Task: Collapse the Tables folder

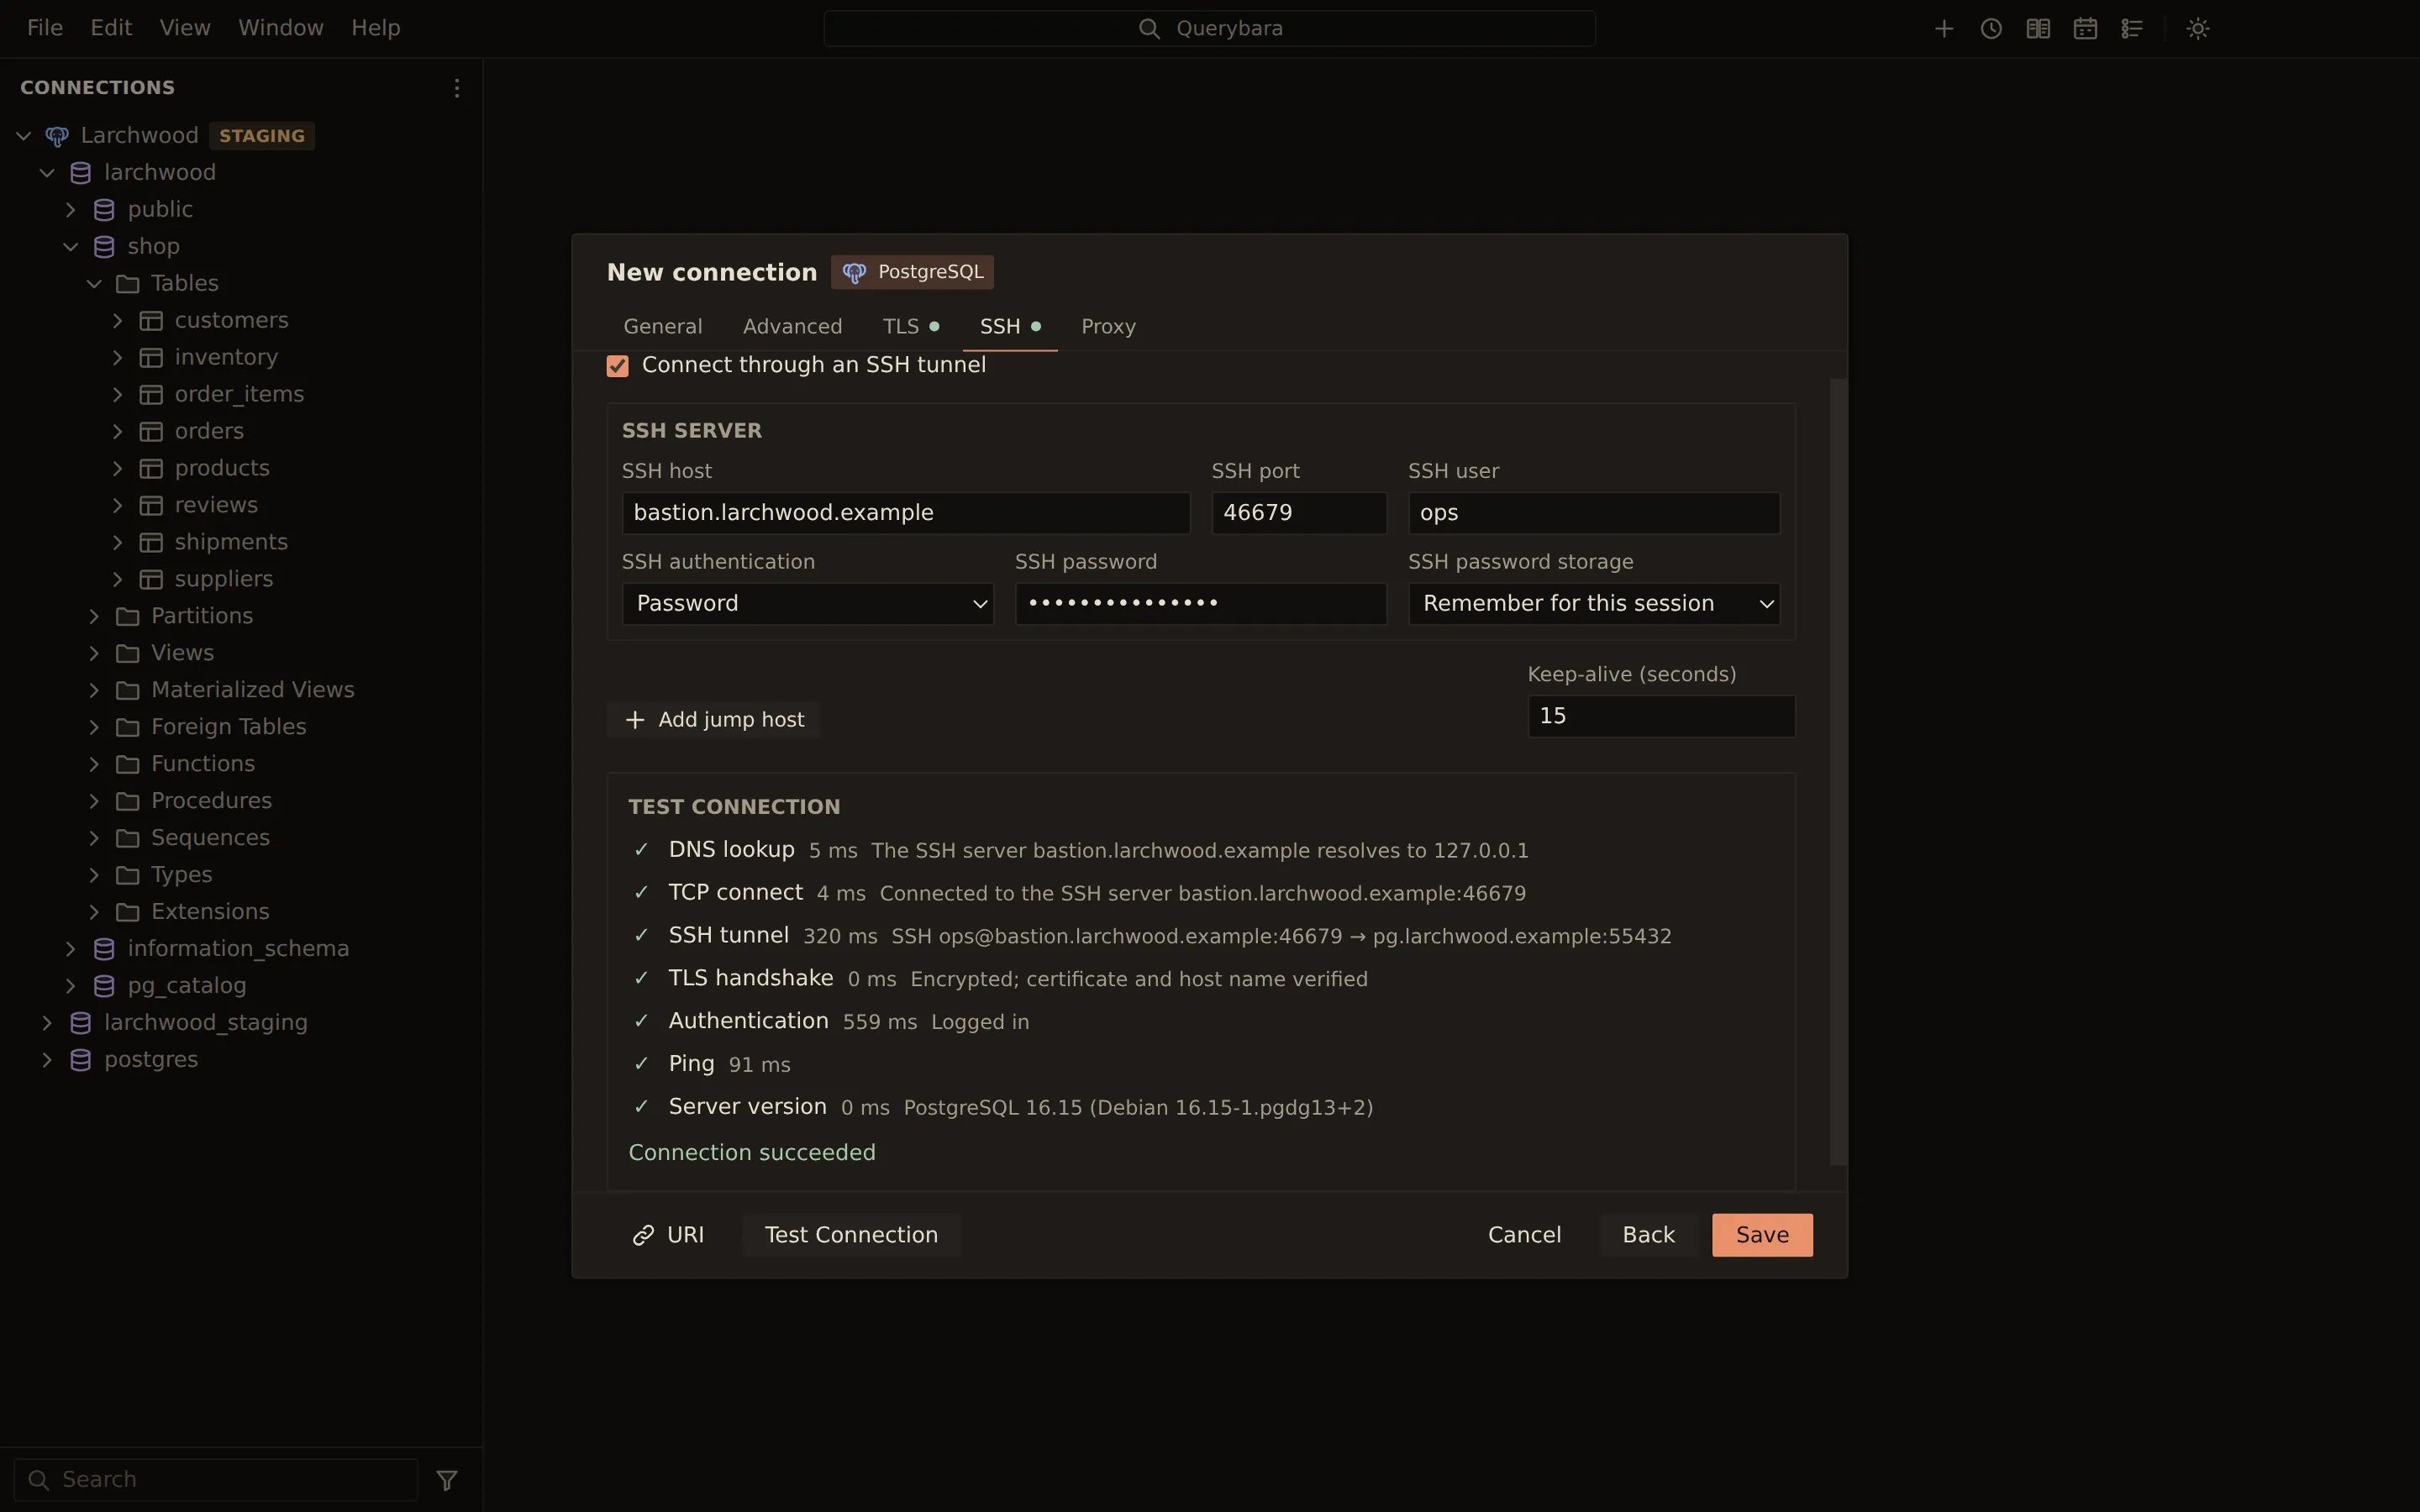Action: click(94, 284)
